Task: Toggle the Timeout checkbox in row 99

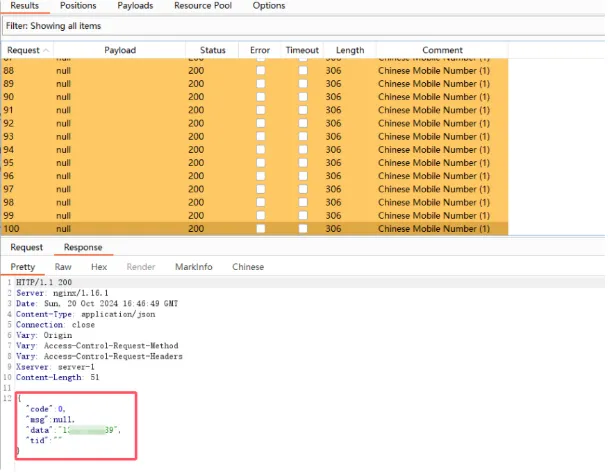Action: point(303,216)
